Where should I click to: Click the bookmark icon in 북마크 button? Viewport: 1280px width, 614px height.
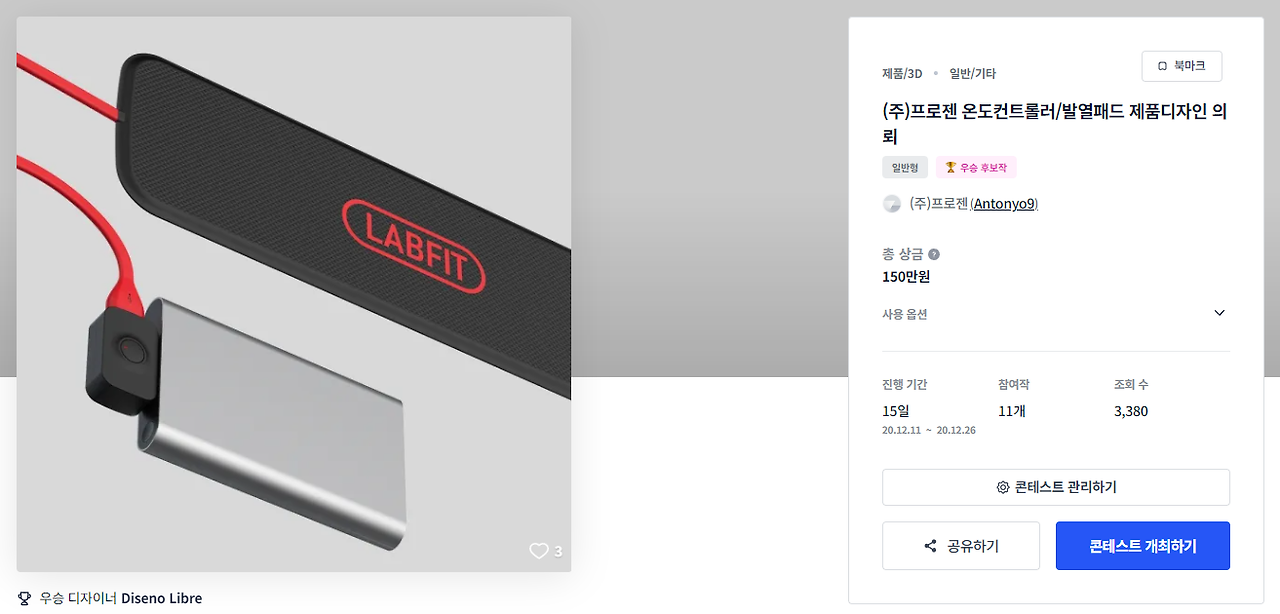tap(1162, 66)
